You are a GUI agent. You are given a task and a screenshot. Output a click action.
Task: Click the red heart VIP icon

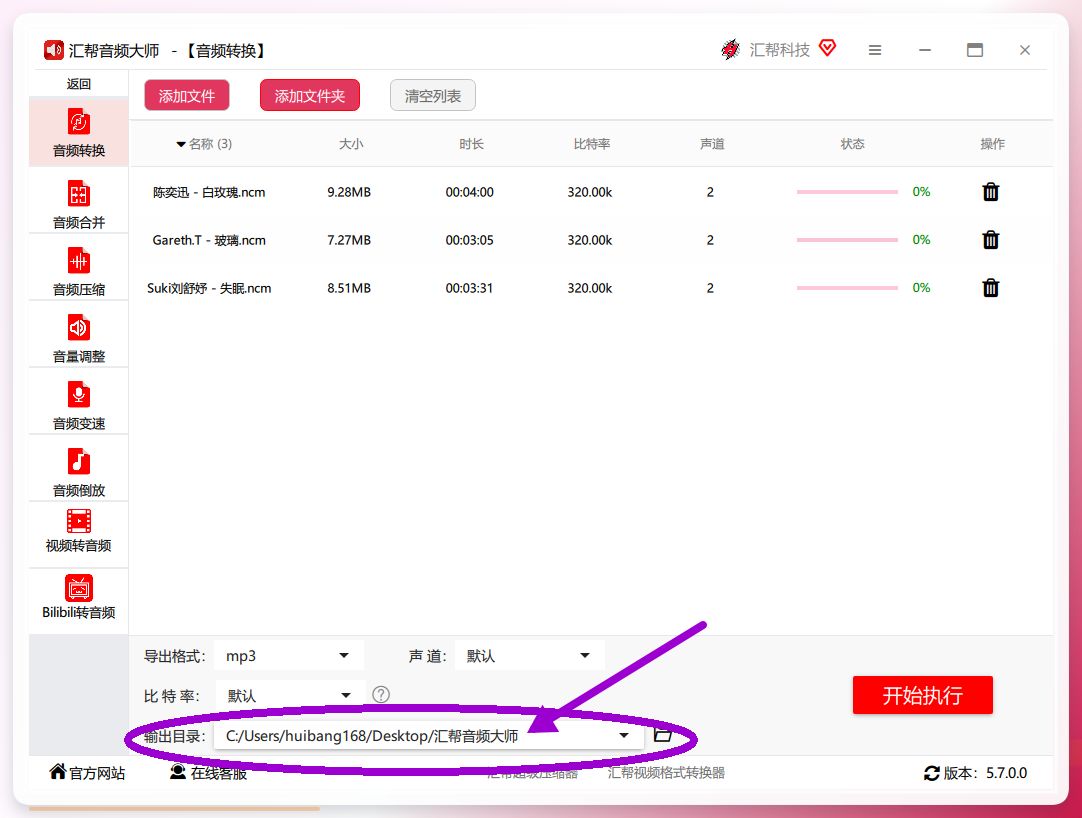click(827, 48)
